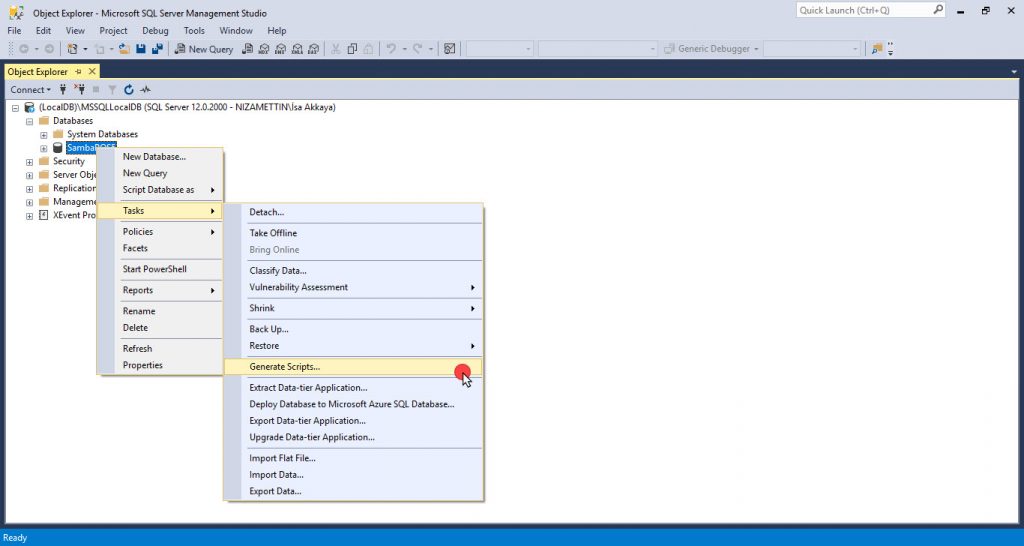Select Import Data... entry
This screenshot has height=546, width=1024.
click(353, 475)
